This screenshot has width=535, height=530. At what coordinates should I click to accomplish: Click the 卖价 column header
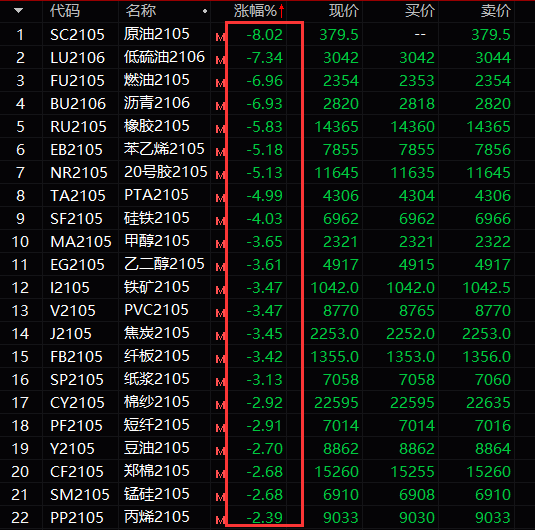496,11
